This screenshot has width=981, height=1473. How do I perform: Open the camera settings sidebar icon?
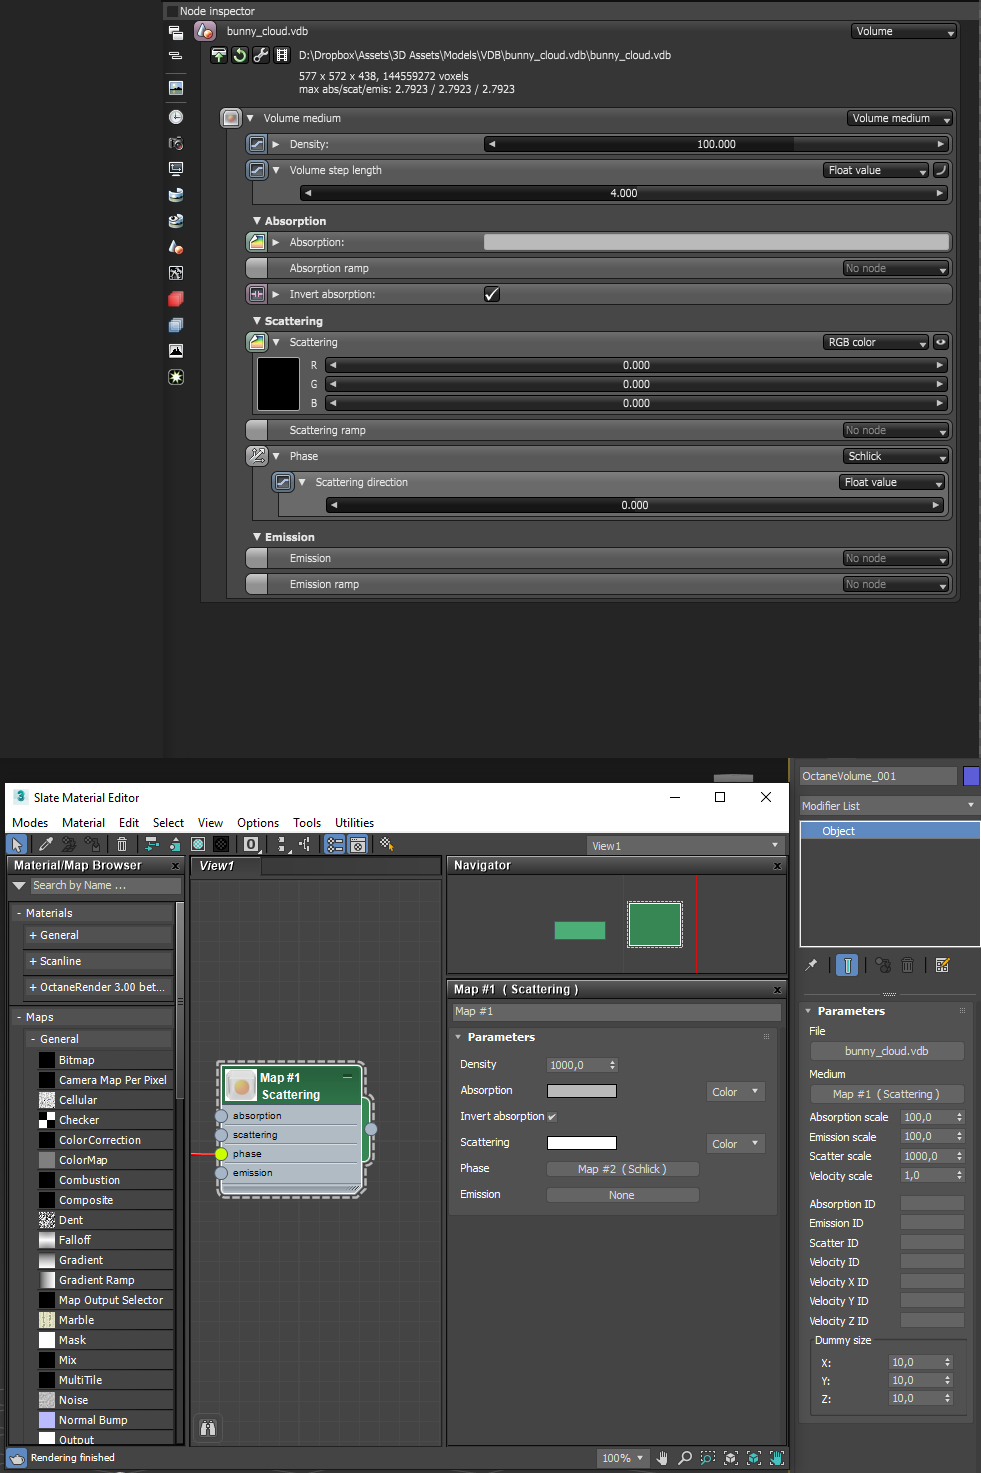click(176, 143)
